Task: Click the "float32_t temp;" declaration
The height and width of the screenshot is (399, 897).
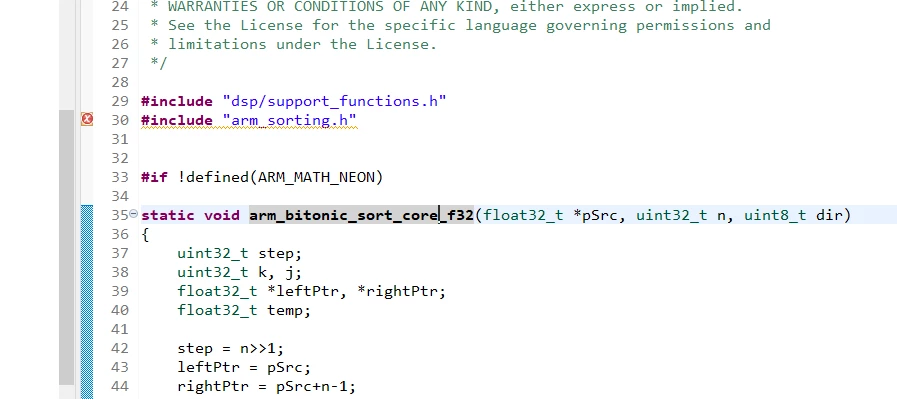Action: pyautogui.click(x=244, y=310)
